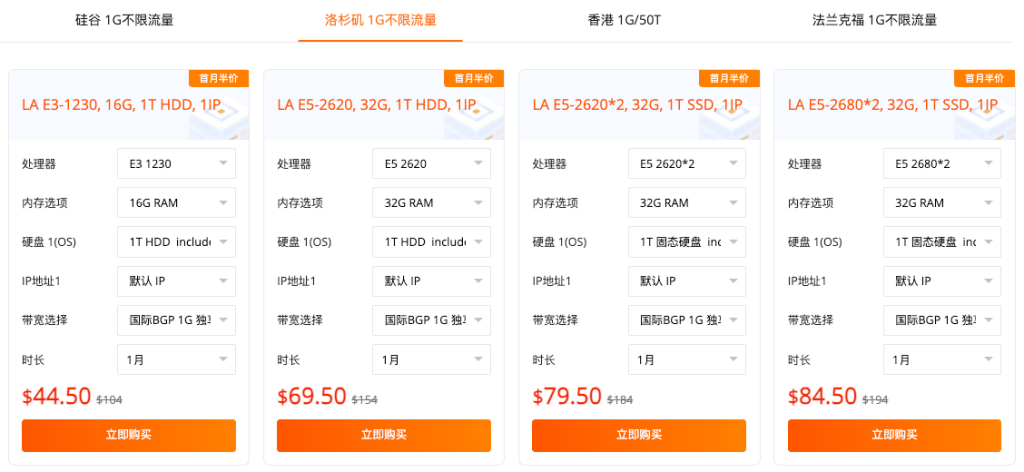Expand the 16G RAM memory dropdown
Image resolution: width=1024 pixels, height=472 pixels.
tap(176, 203)
